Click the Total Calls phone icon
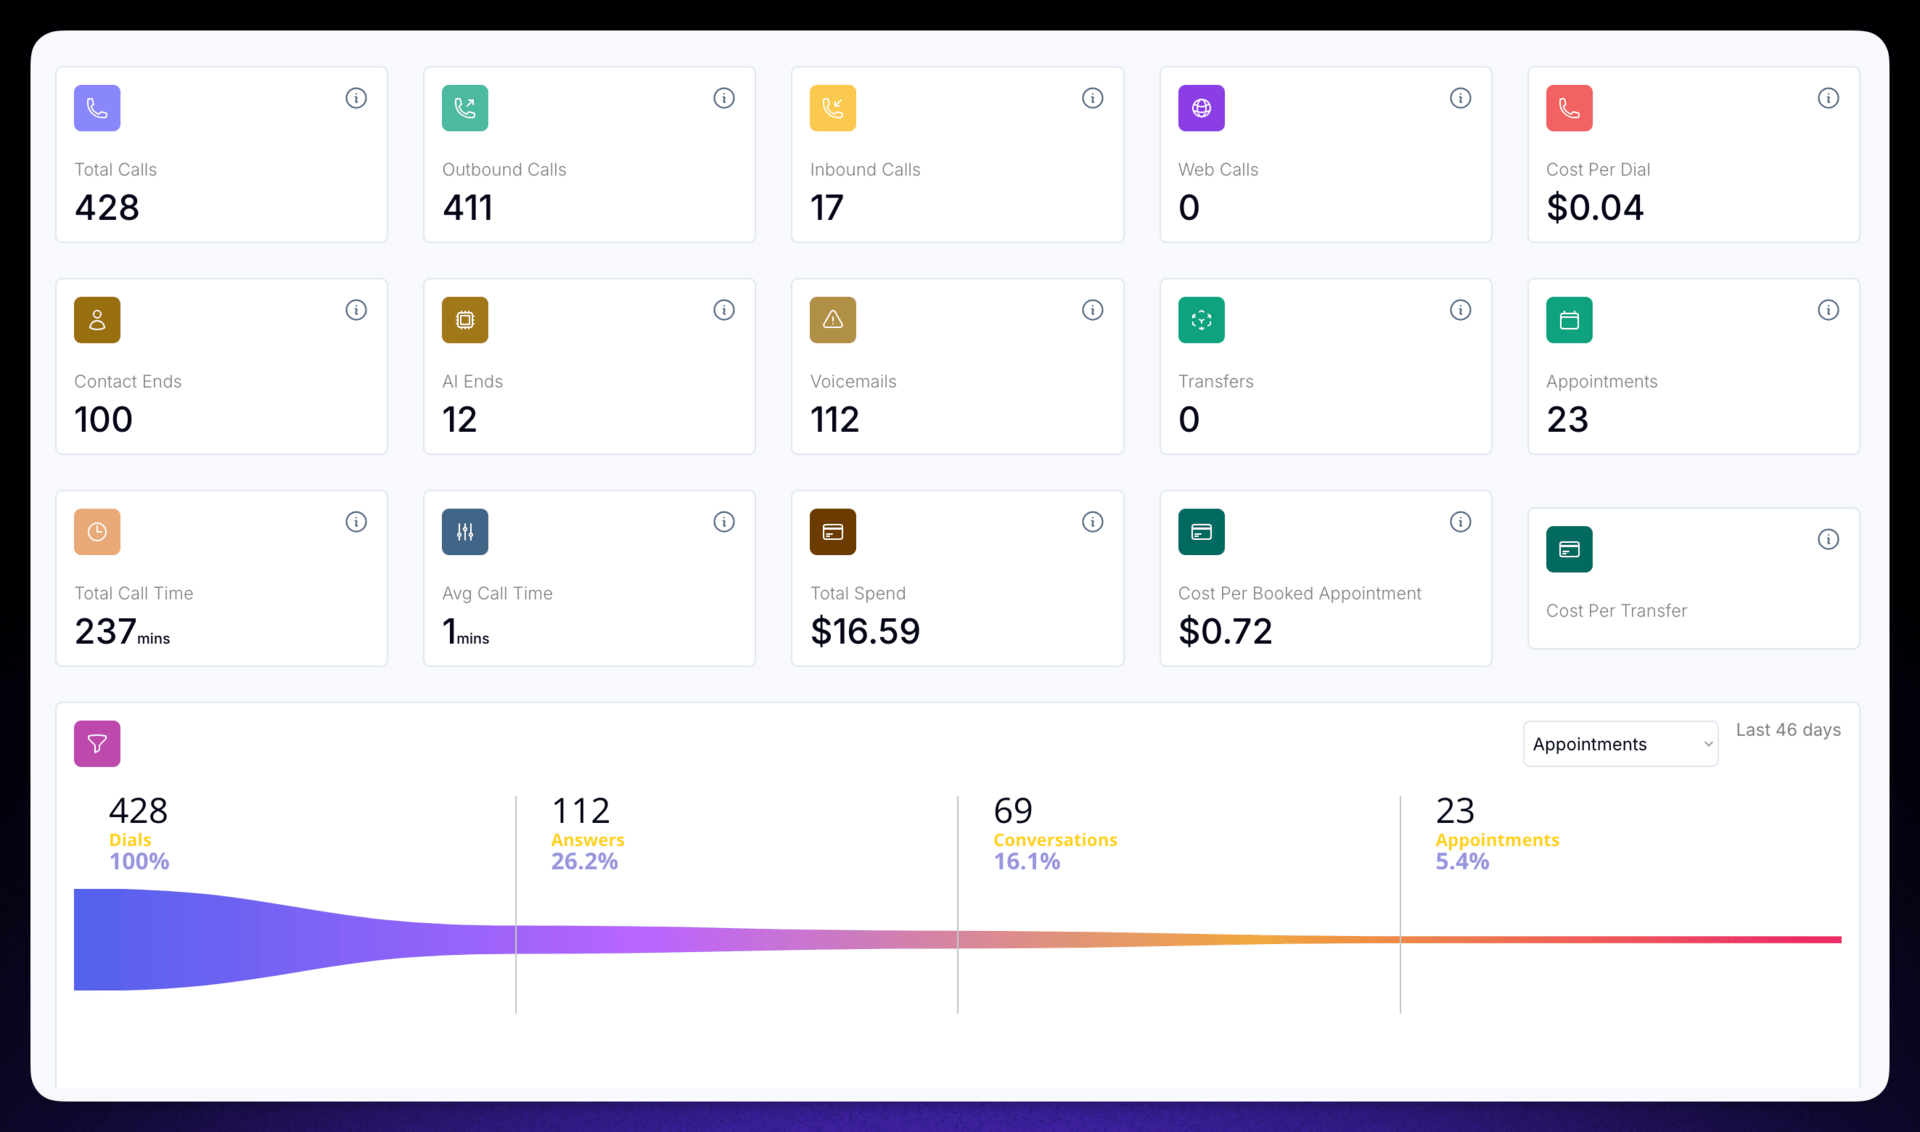The image size is (1920, 1132). [97, 108]
